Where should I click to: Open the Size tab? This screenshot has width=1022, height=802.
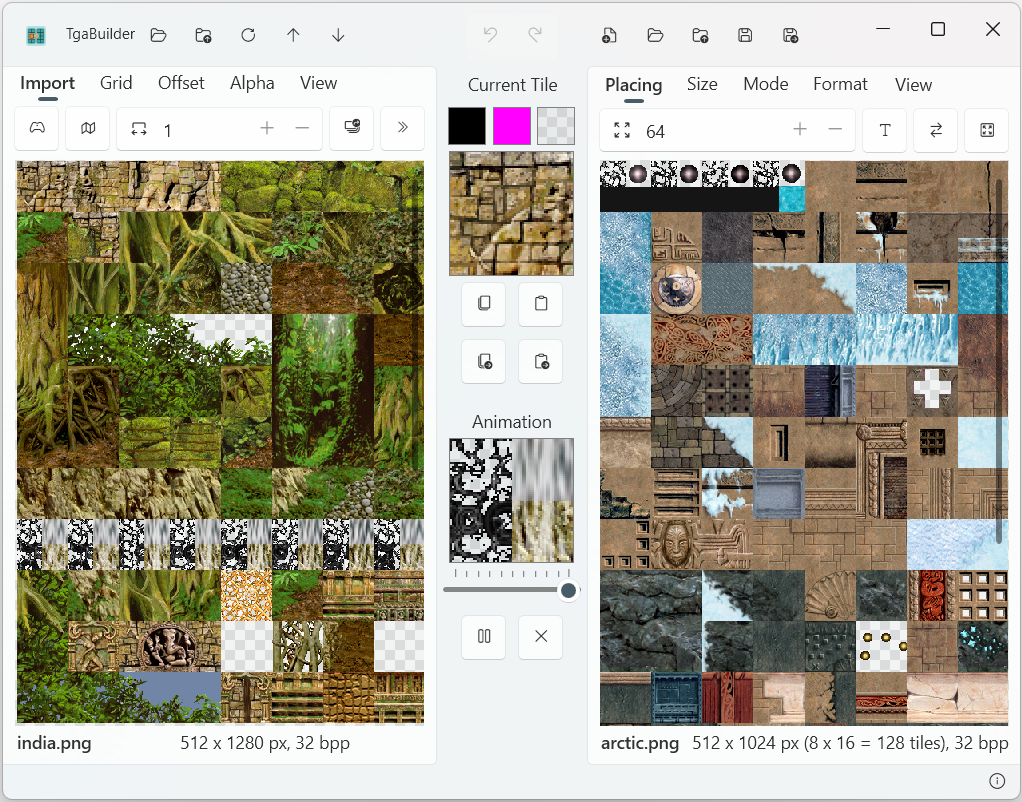tap(702, 85)
